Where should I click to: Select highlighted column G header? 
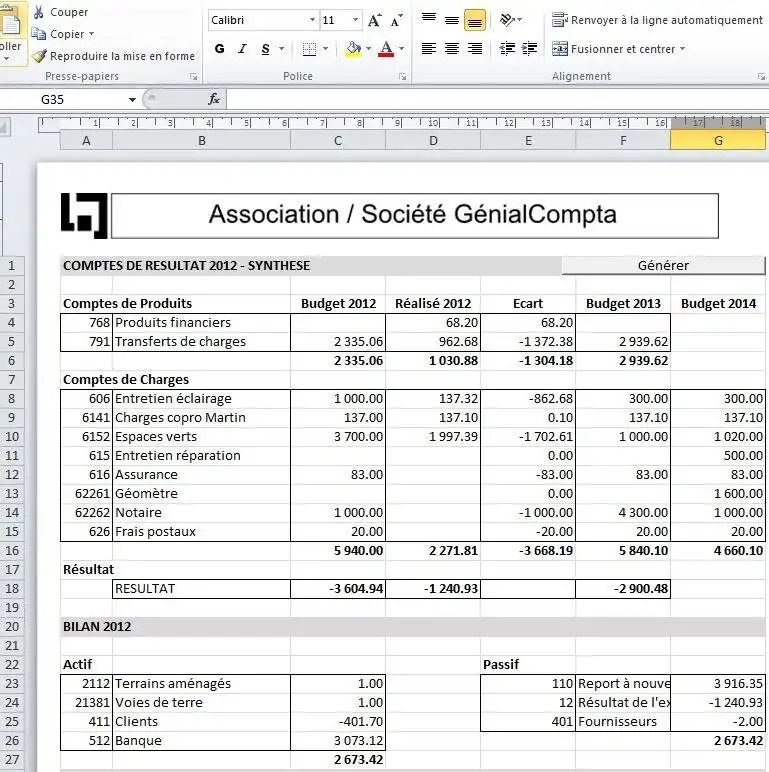coord(718,141)
